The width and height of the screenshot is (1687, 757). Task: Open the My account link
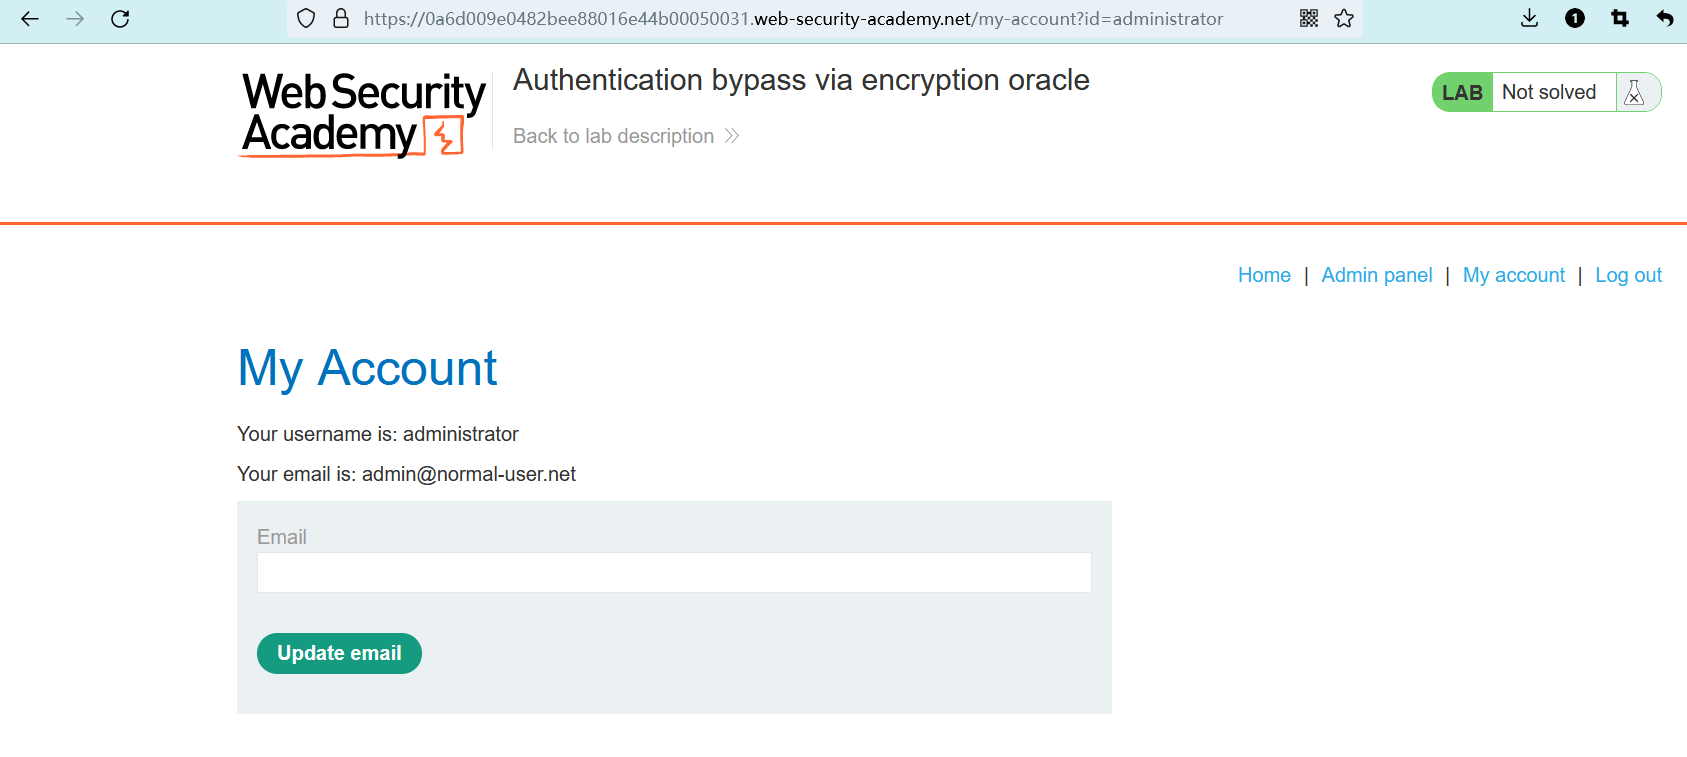[x=1514, y=275]
